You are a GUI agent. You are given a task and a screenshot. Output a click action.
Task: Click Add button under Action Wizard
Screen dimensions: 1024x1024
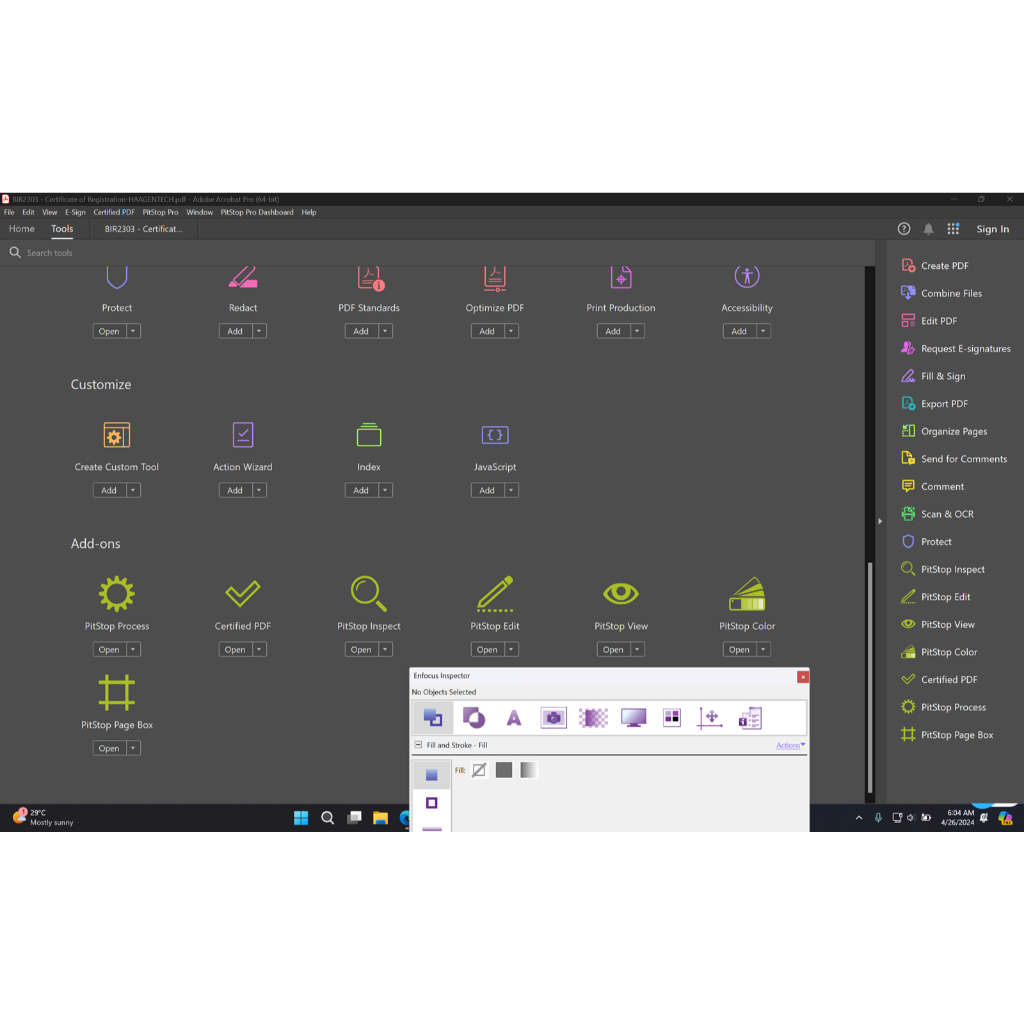[235, 490]
